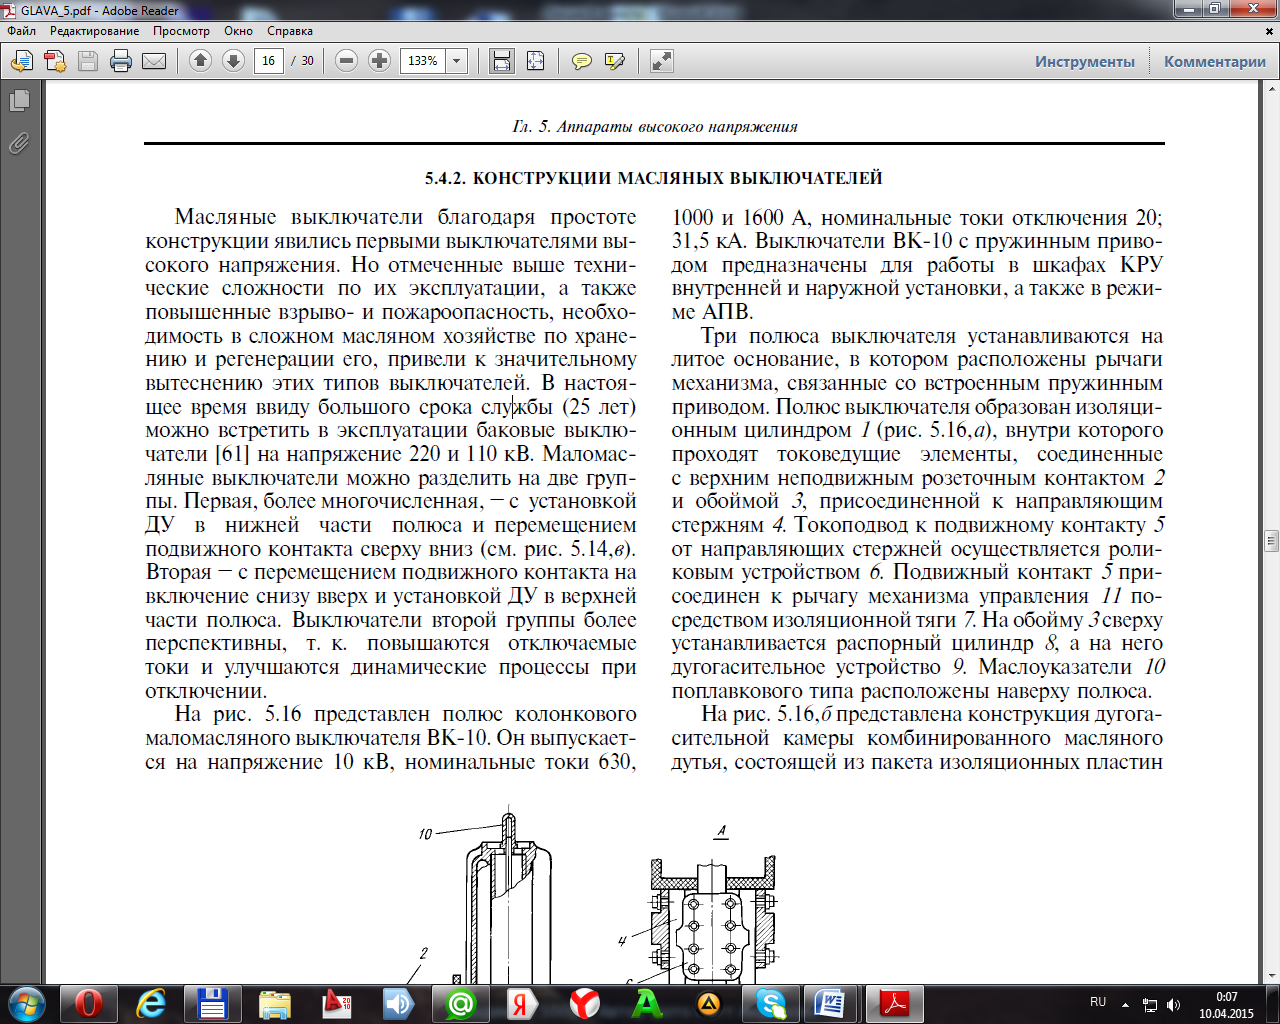
Task: Open AIMP player taskbar icon
Action: 709,1004
